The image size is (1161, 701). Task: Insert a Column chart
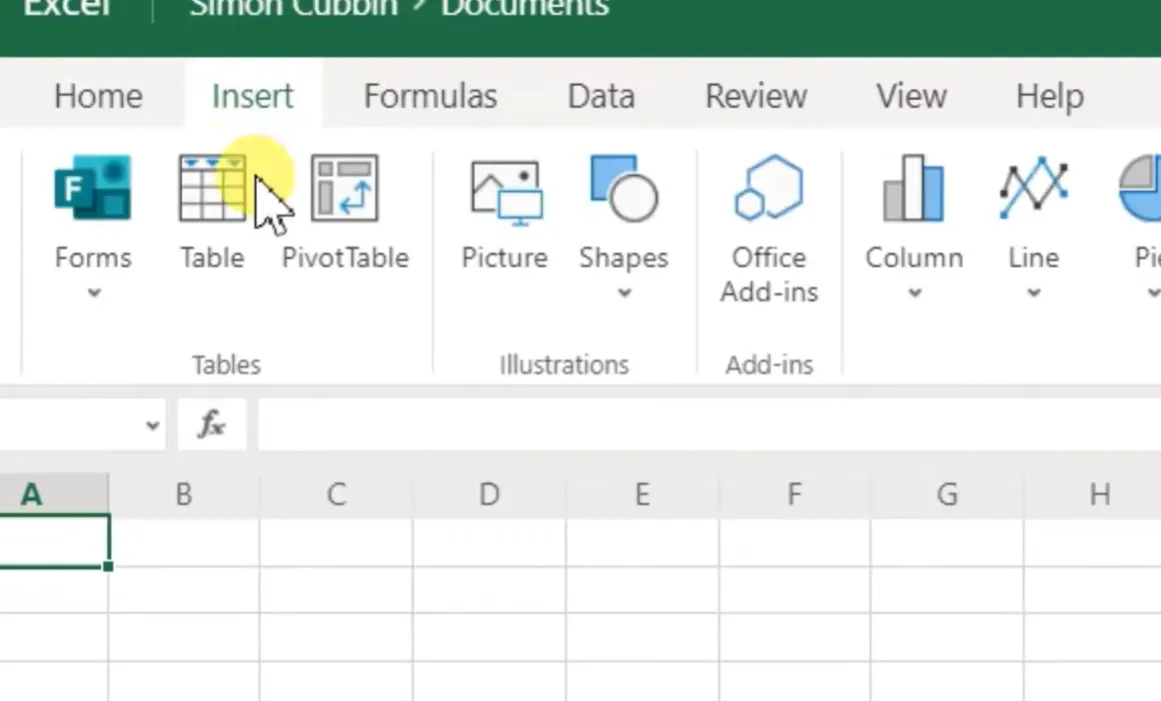(913, 188)
